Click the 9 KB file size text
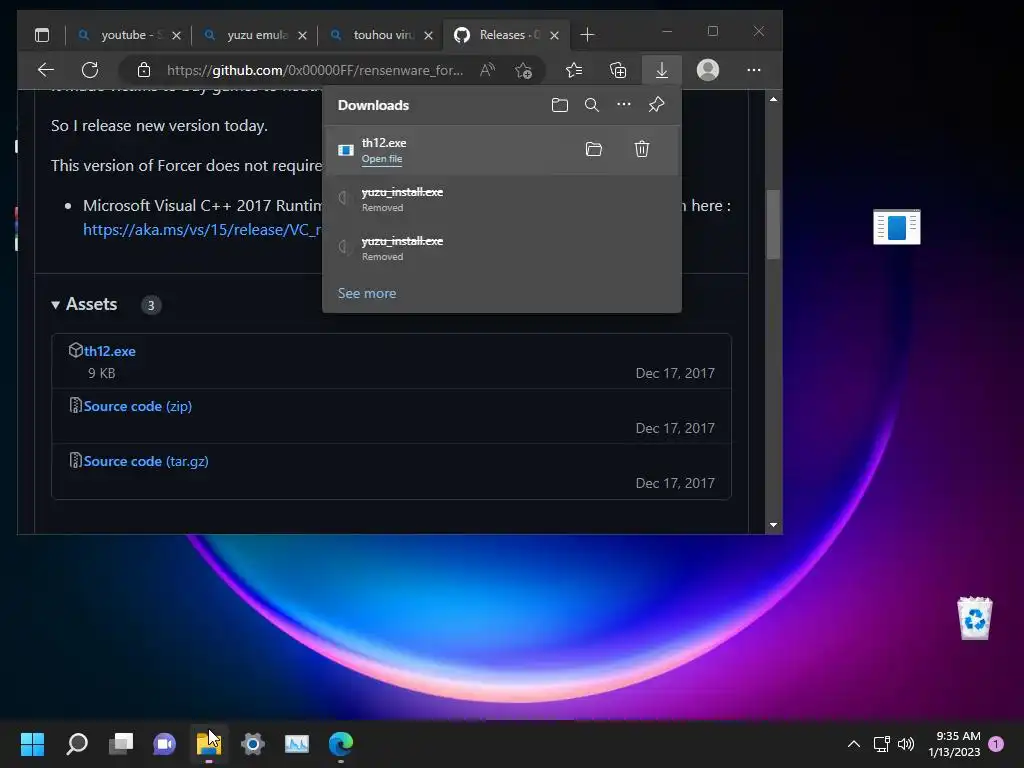Image resolution: width=1024 pixels, height=768 pixels. pyautogui.click(x=102, y=373)
